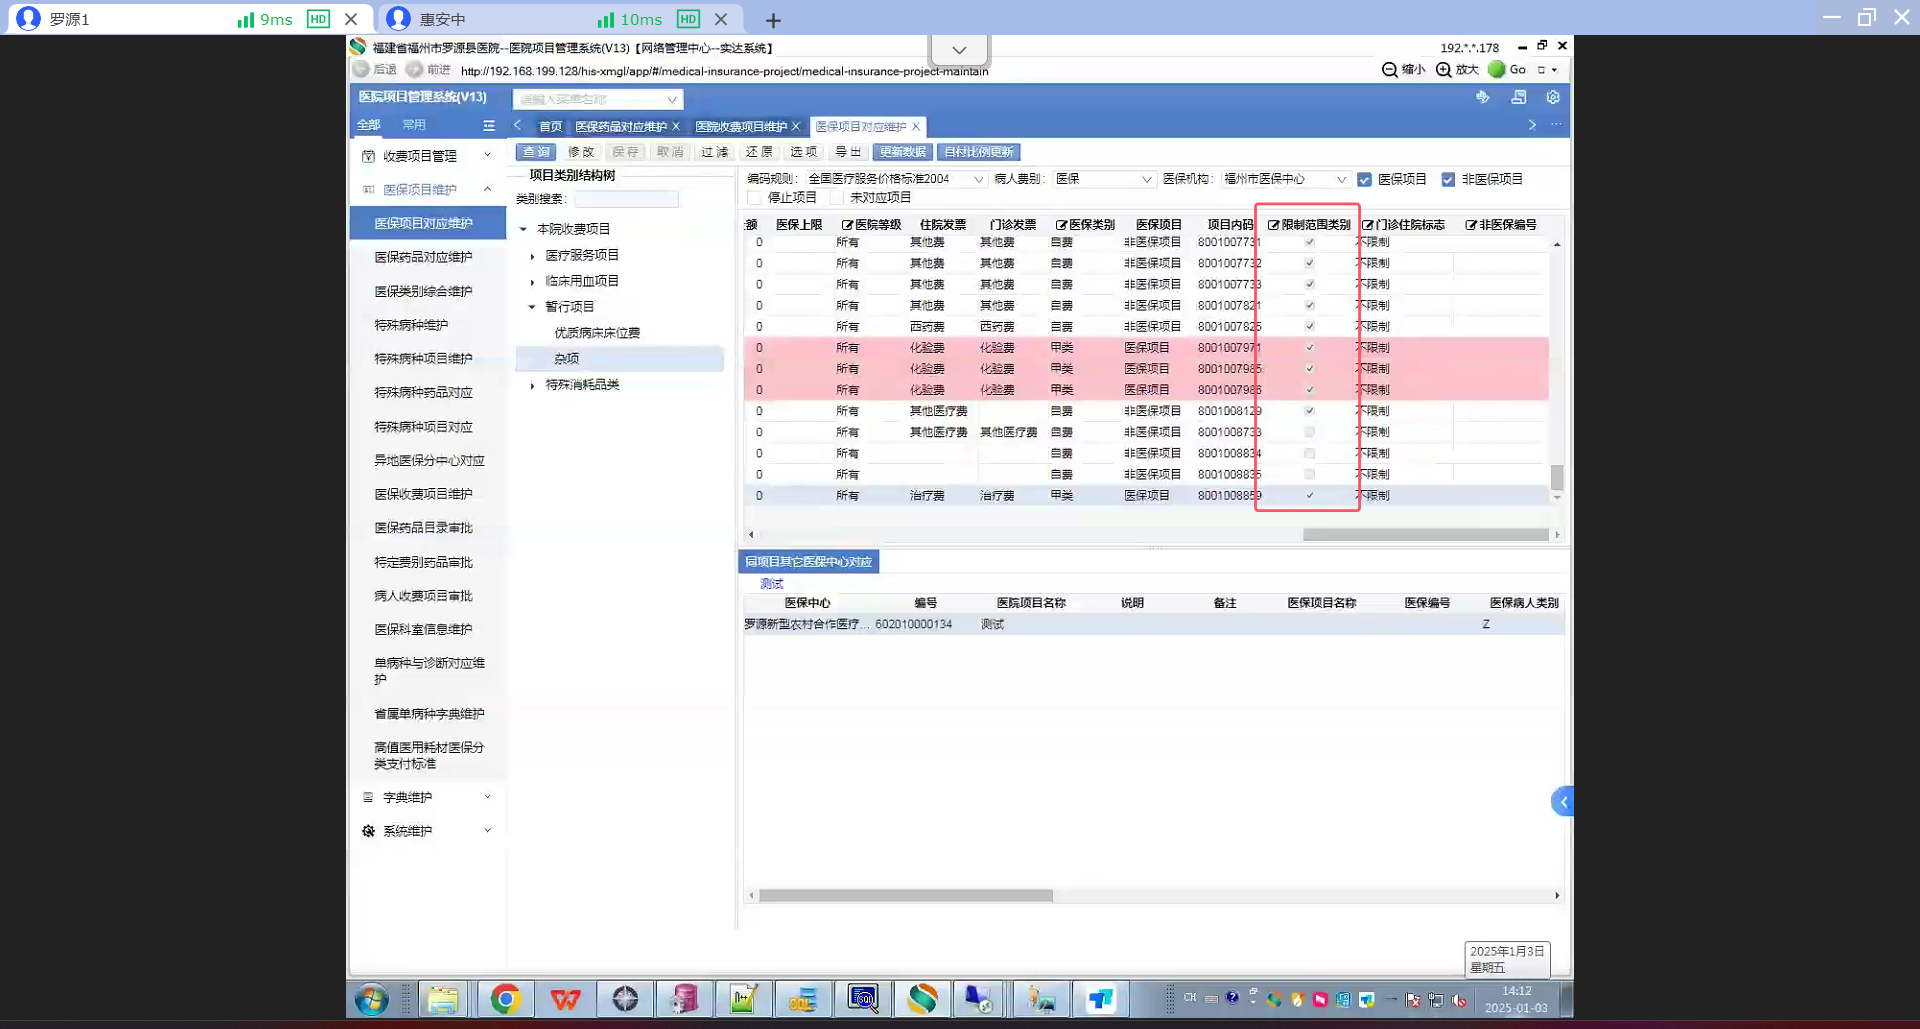The height and width of the screenshot is (1029, 1920).
Task: Toggle 限制范围 checkbox for item 8001008859
Action: (x=1310, y=496)
